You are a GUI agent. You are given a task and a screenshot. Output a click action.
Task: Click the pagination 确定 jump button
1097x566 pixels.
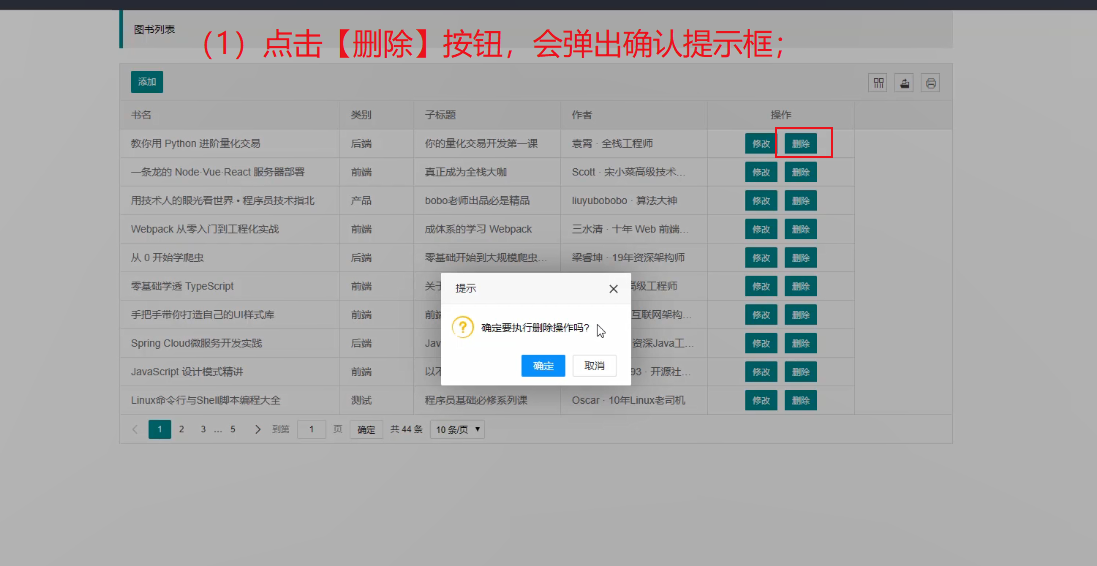point(367,430)
